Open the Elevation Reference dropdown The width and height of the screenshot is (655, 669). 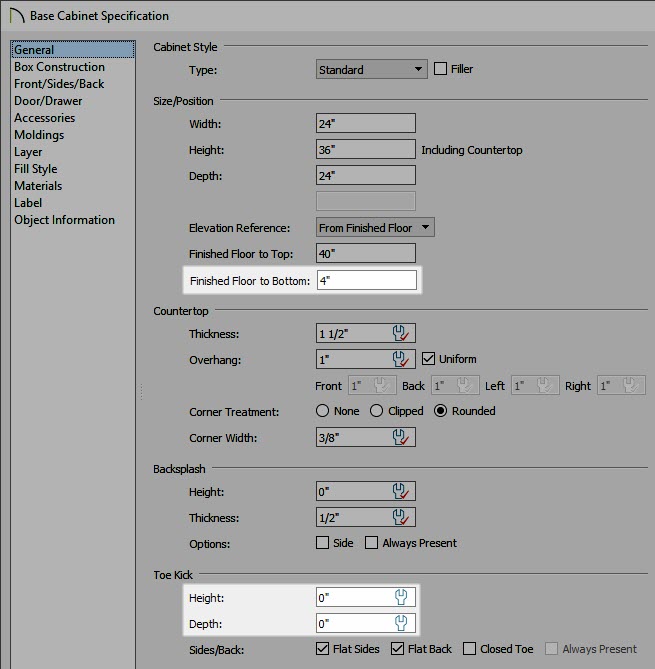[375, 227]
